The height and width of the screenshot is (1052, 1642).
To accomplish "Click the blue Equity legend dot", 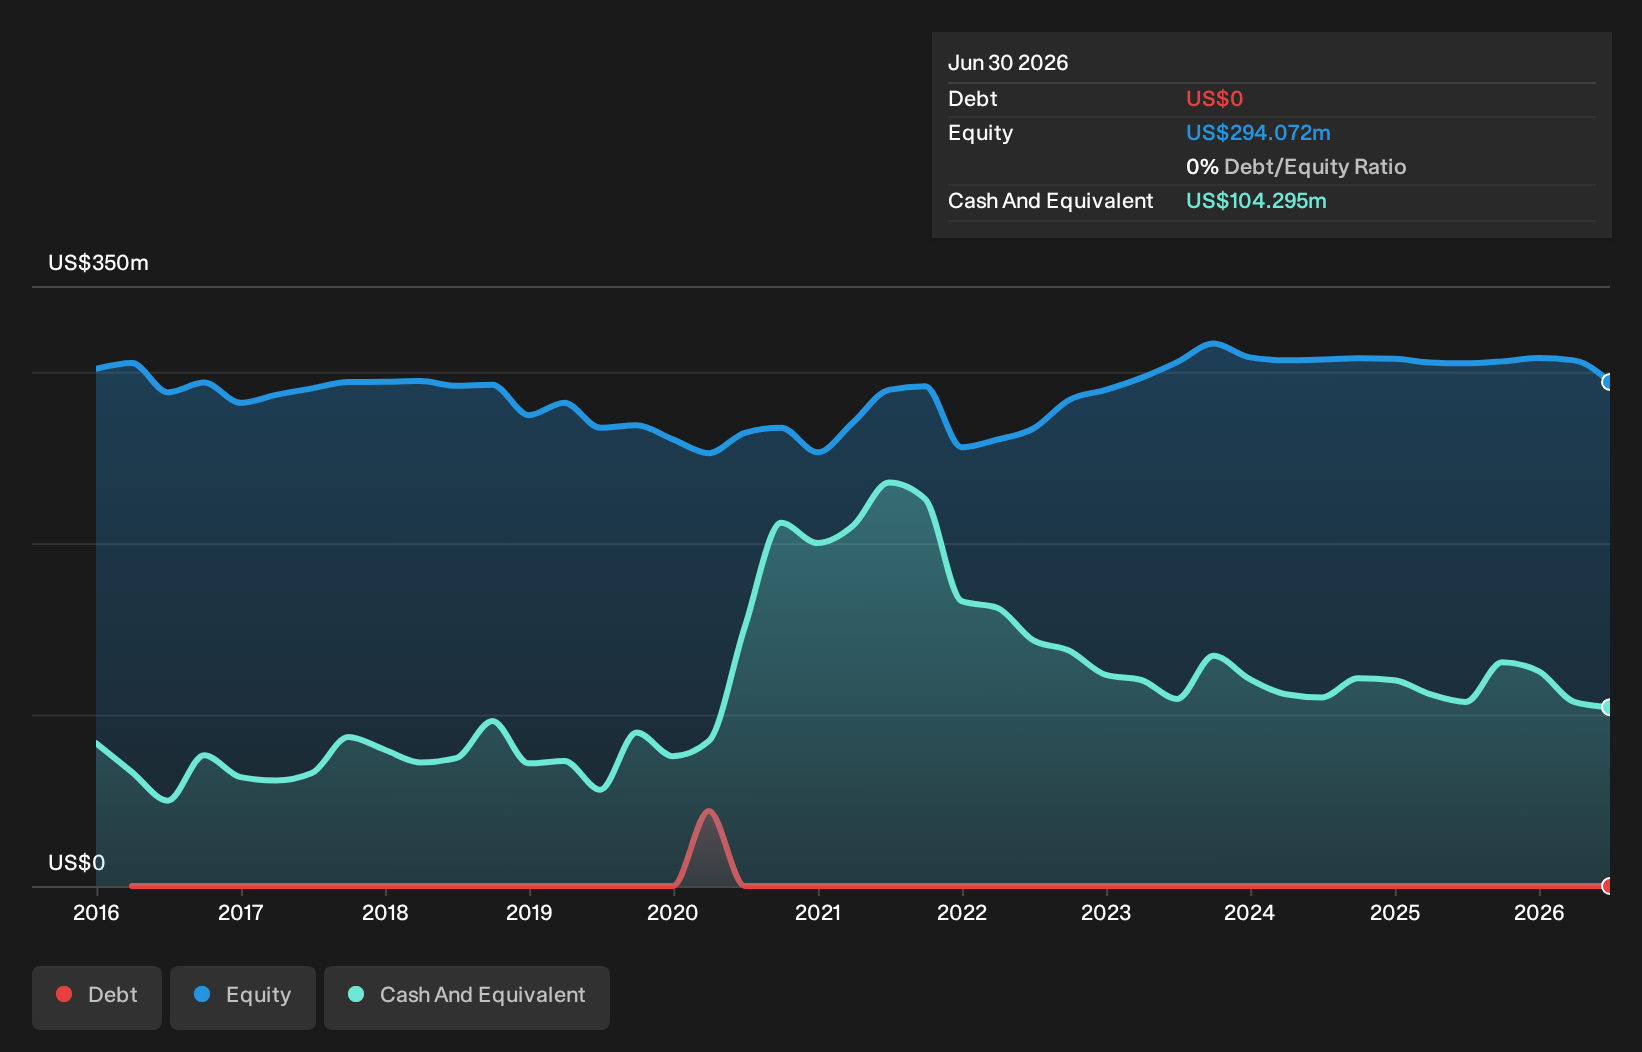I will coord(202,994).
